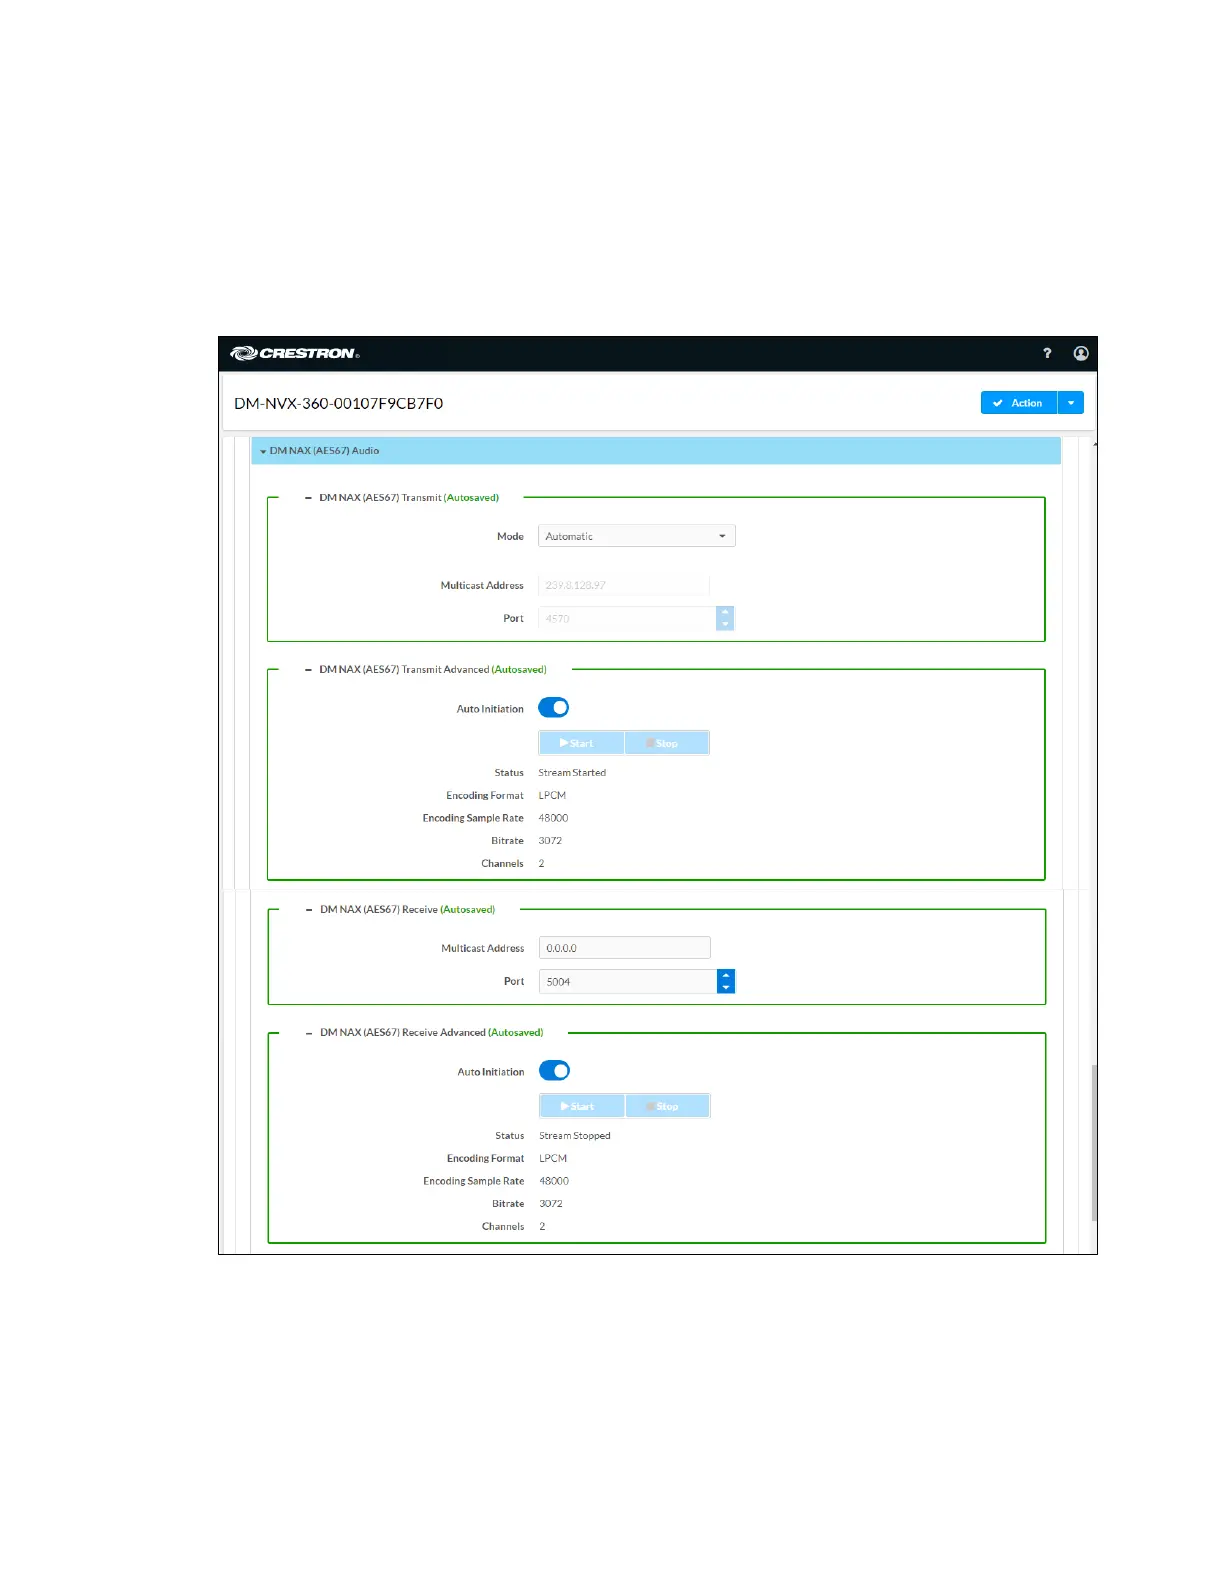Open the Mode dropdown set to Automatic

tap(637, 536)
